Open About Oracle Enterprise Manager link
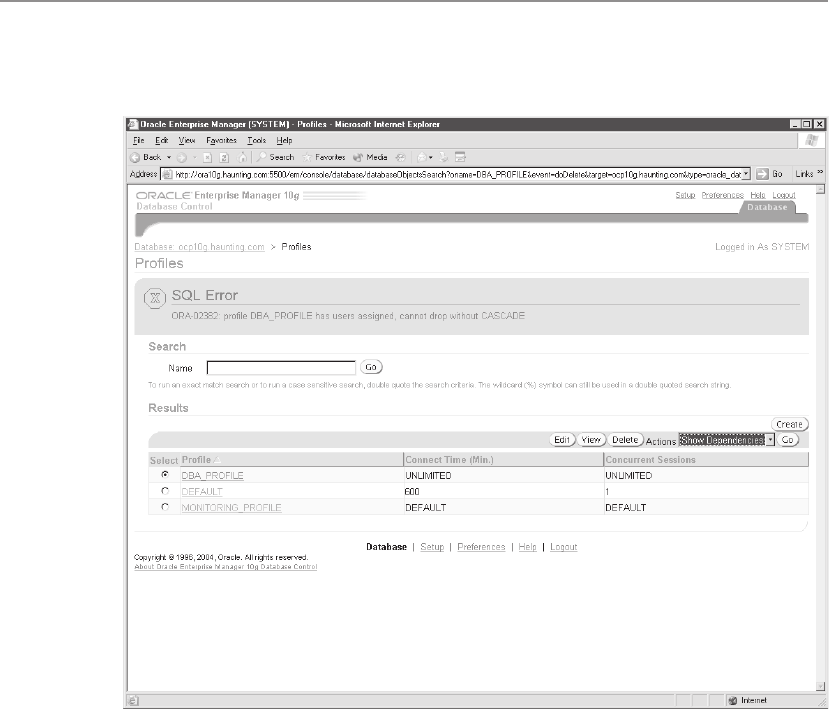The width and height of the screenshot is (829, 709). (x=226, y=566)
